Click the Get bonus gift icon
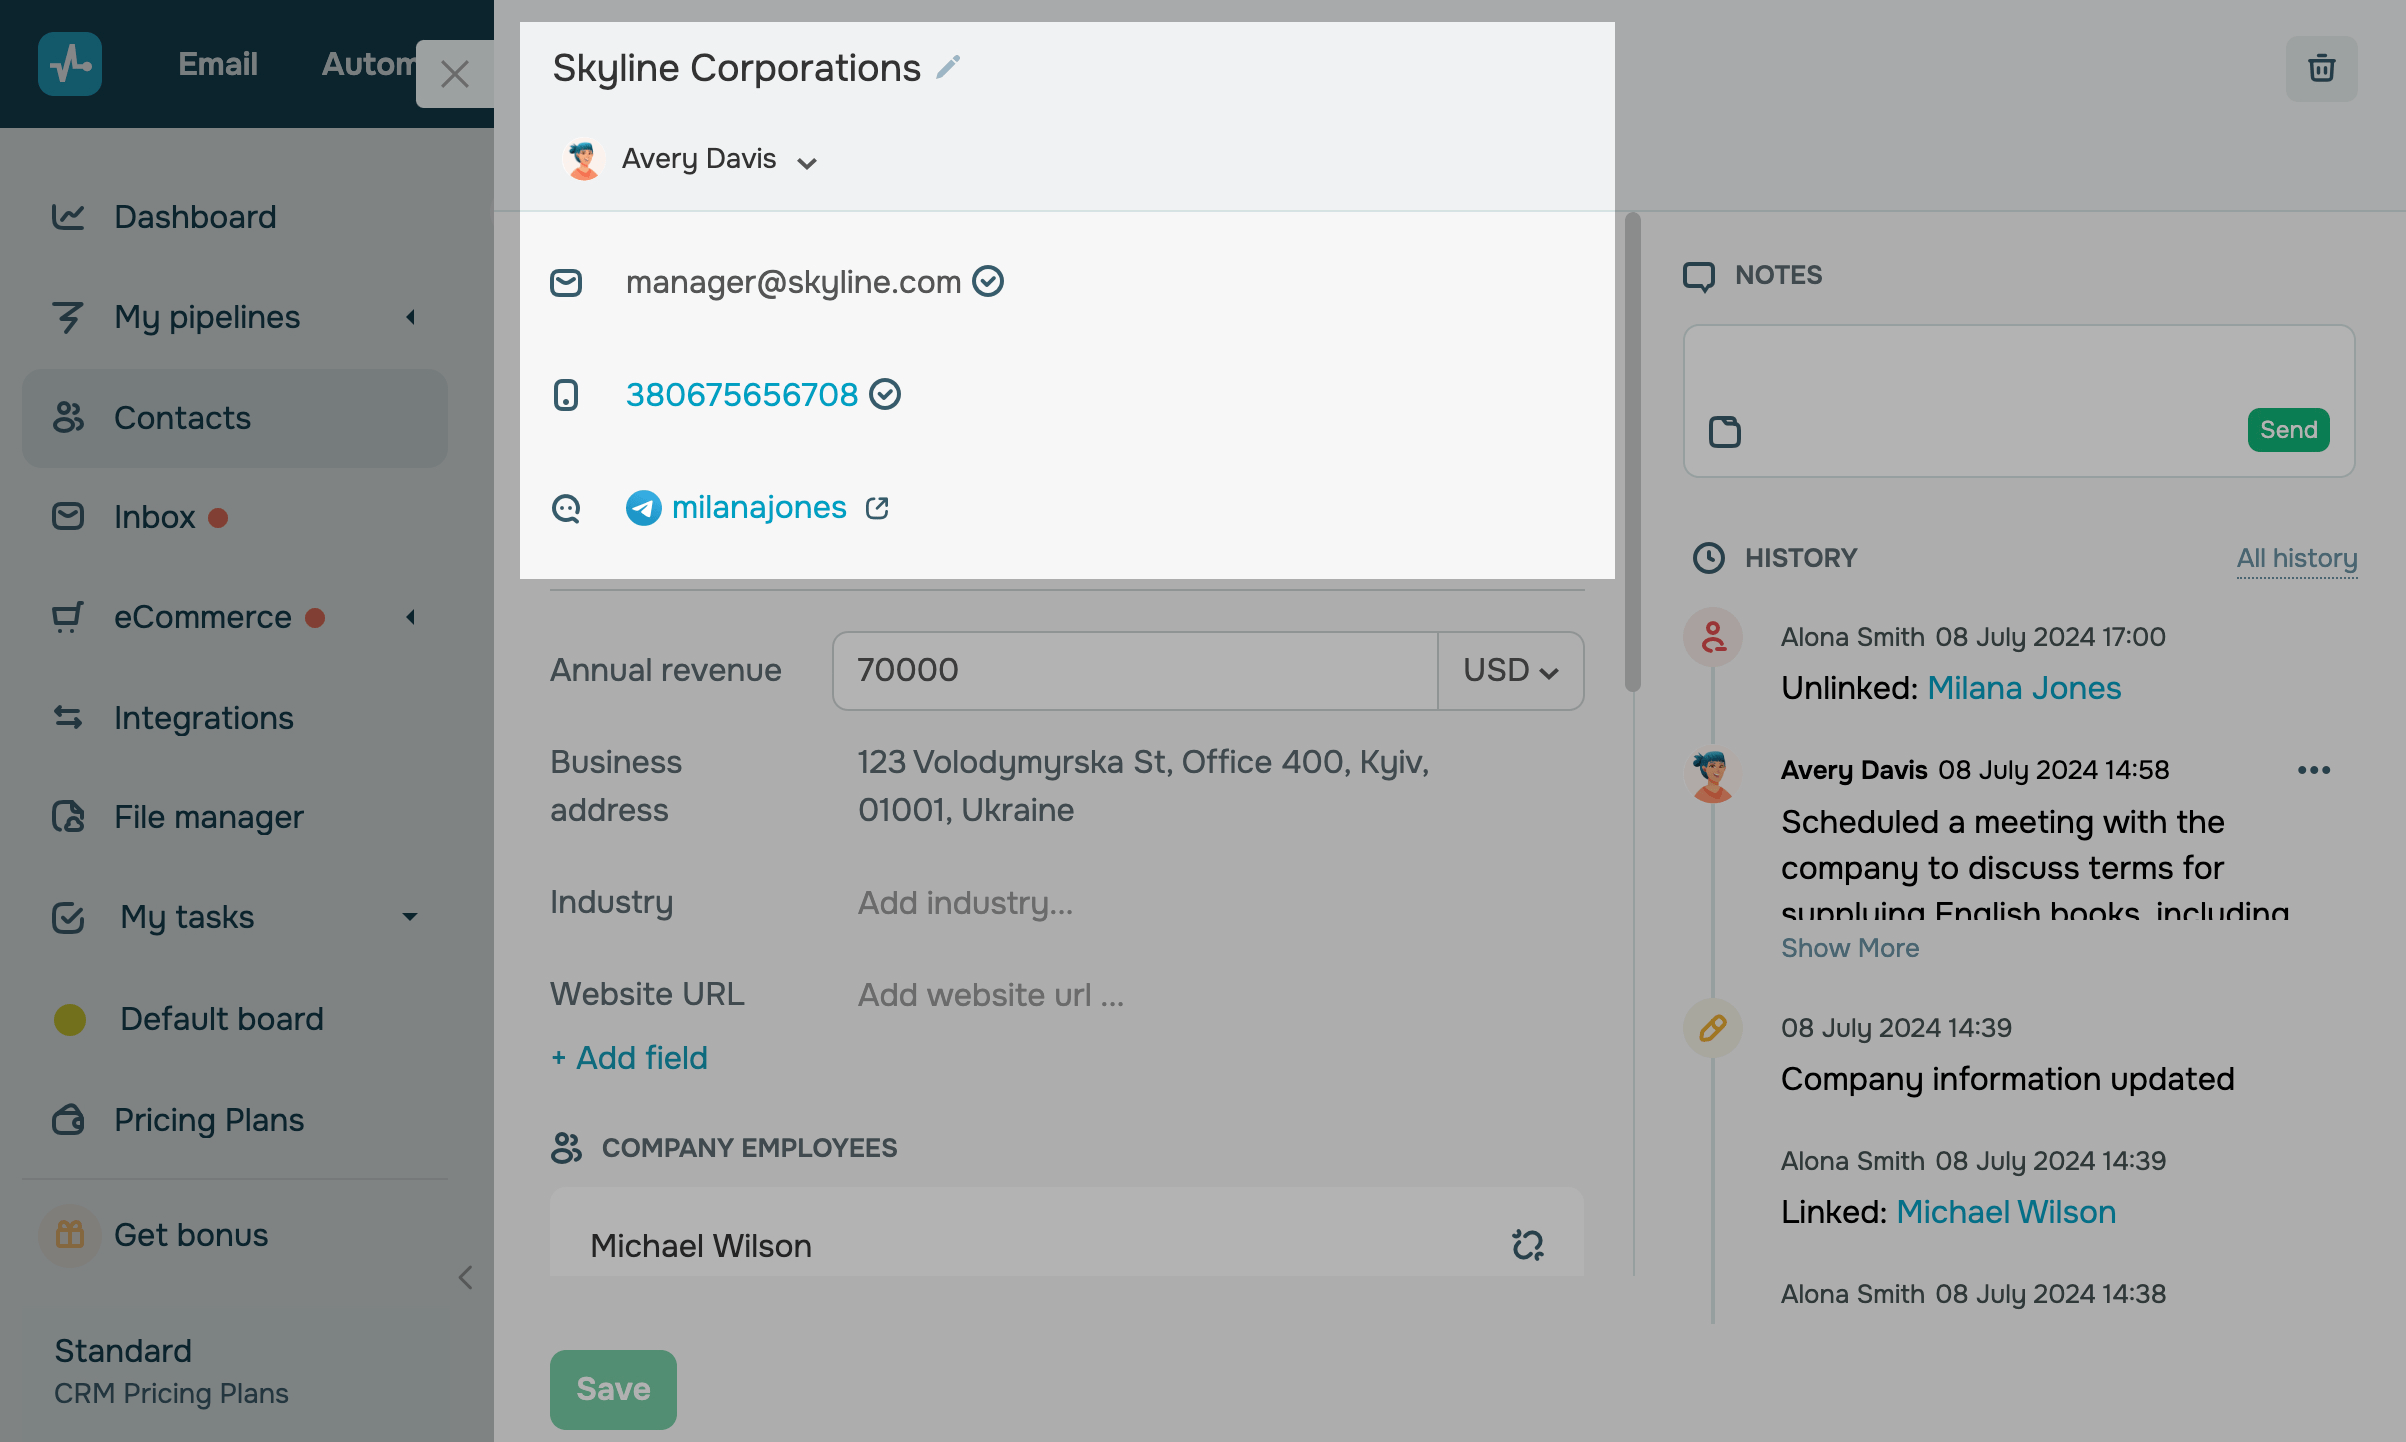This screenshot has height=1442, width=2406. (69, 1235)
